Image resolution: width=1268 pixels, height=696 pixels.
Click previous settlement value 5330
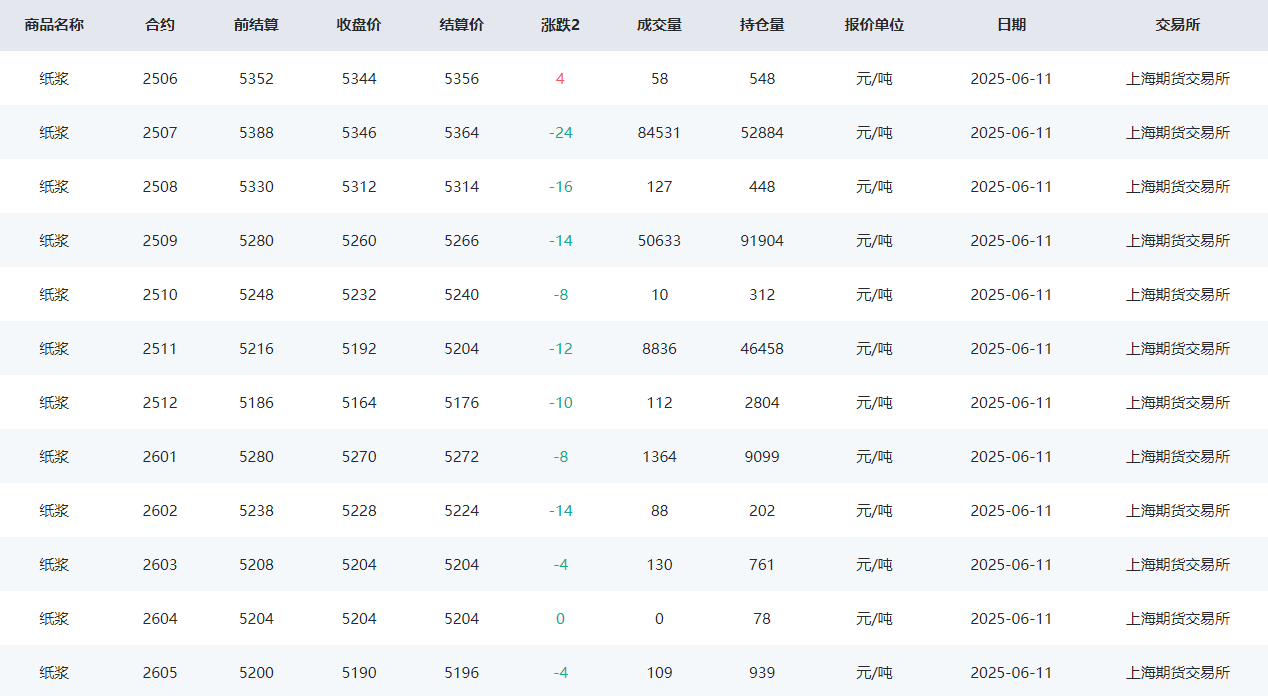pyautogui.click(x=256, y=187)
